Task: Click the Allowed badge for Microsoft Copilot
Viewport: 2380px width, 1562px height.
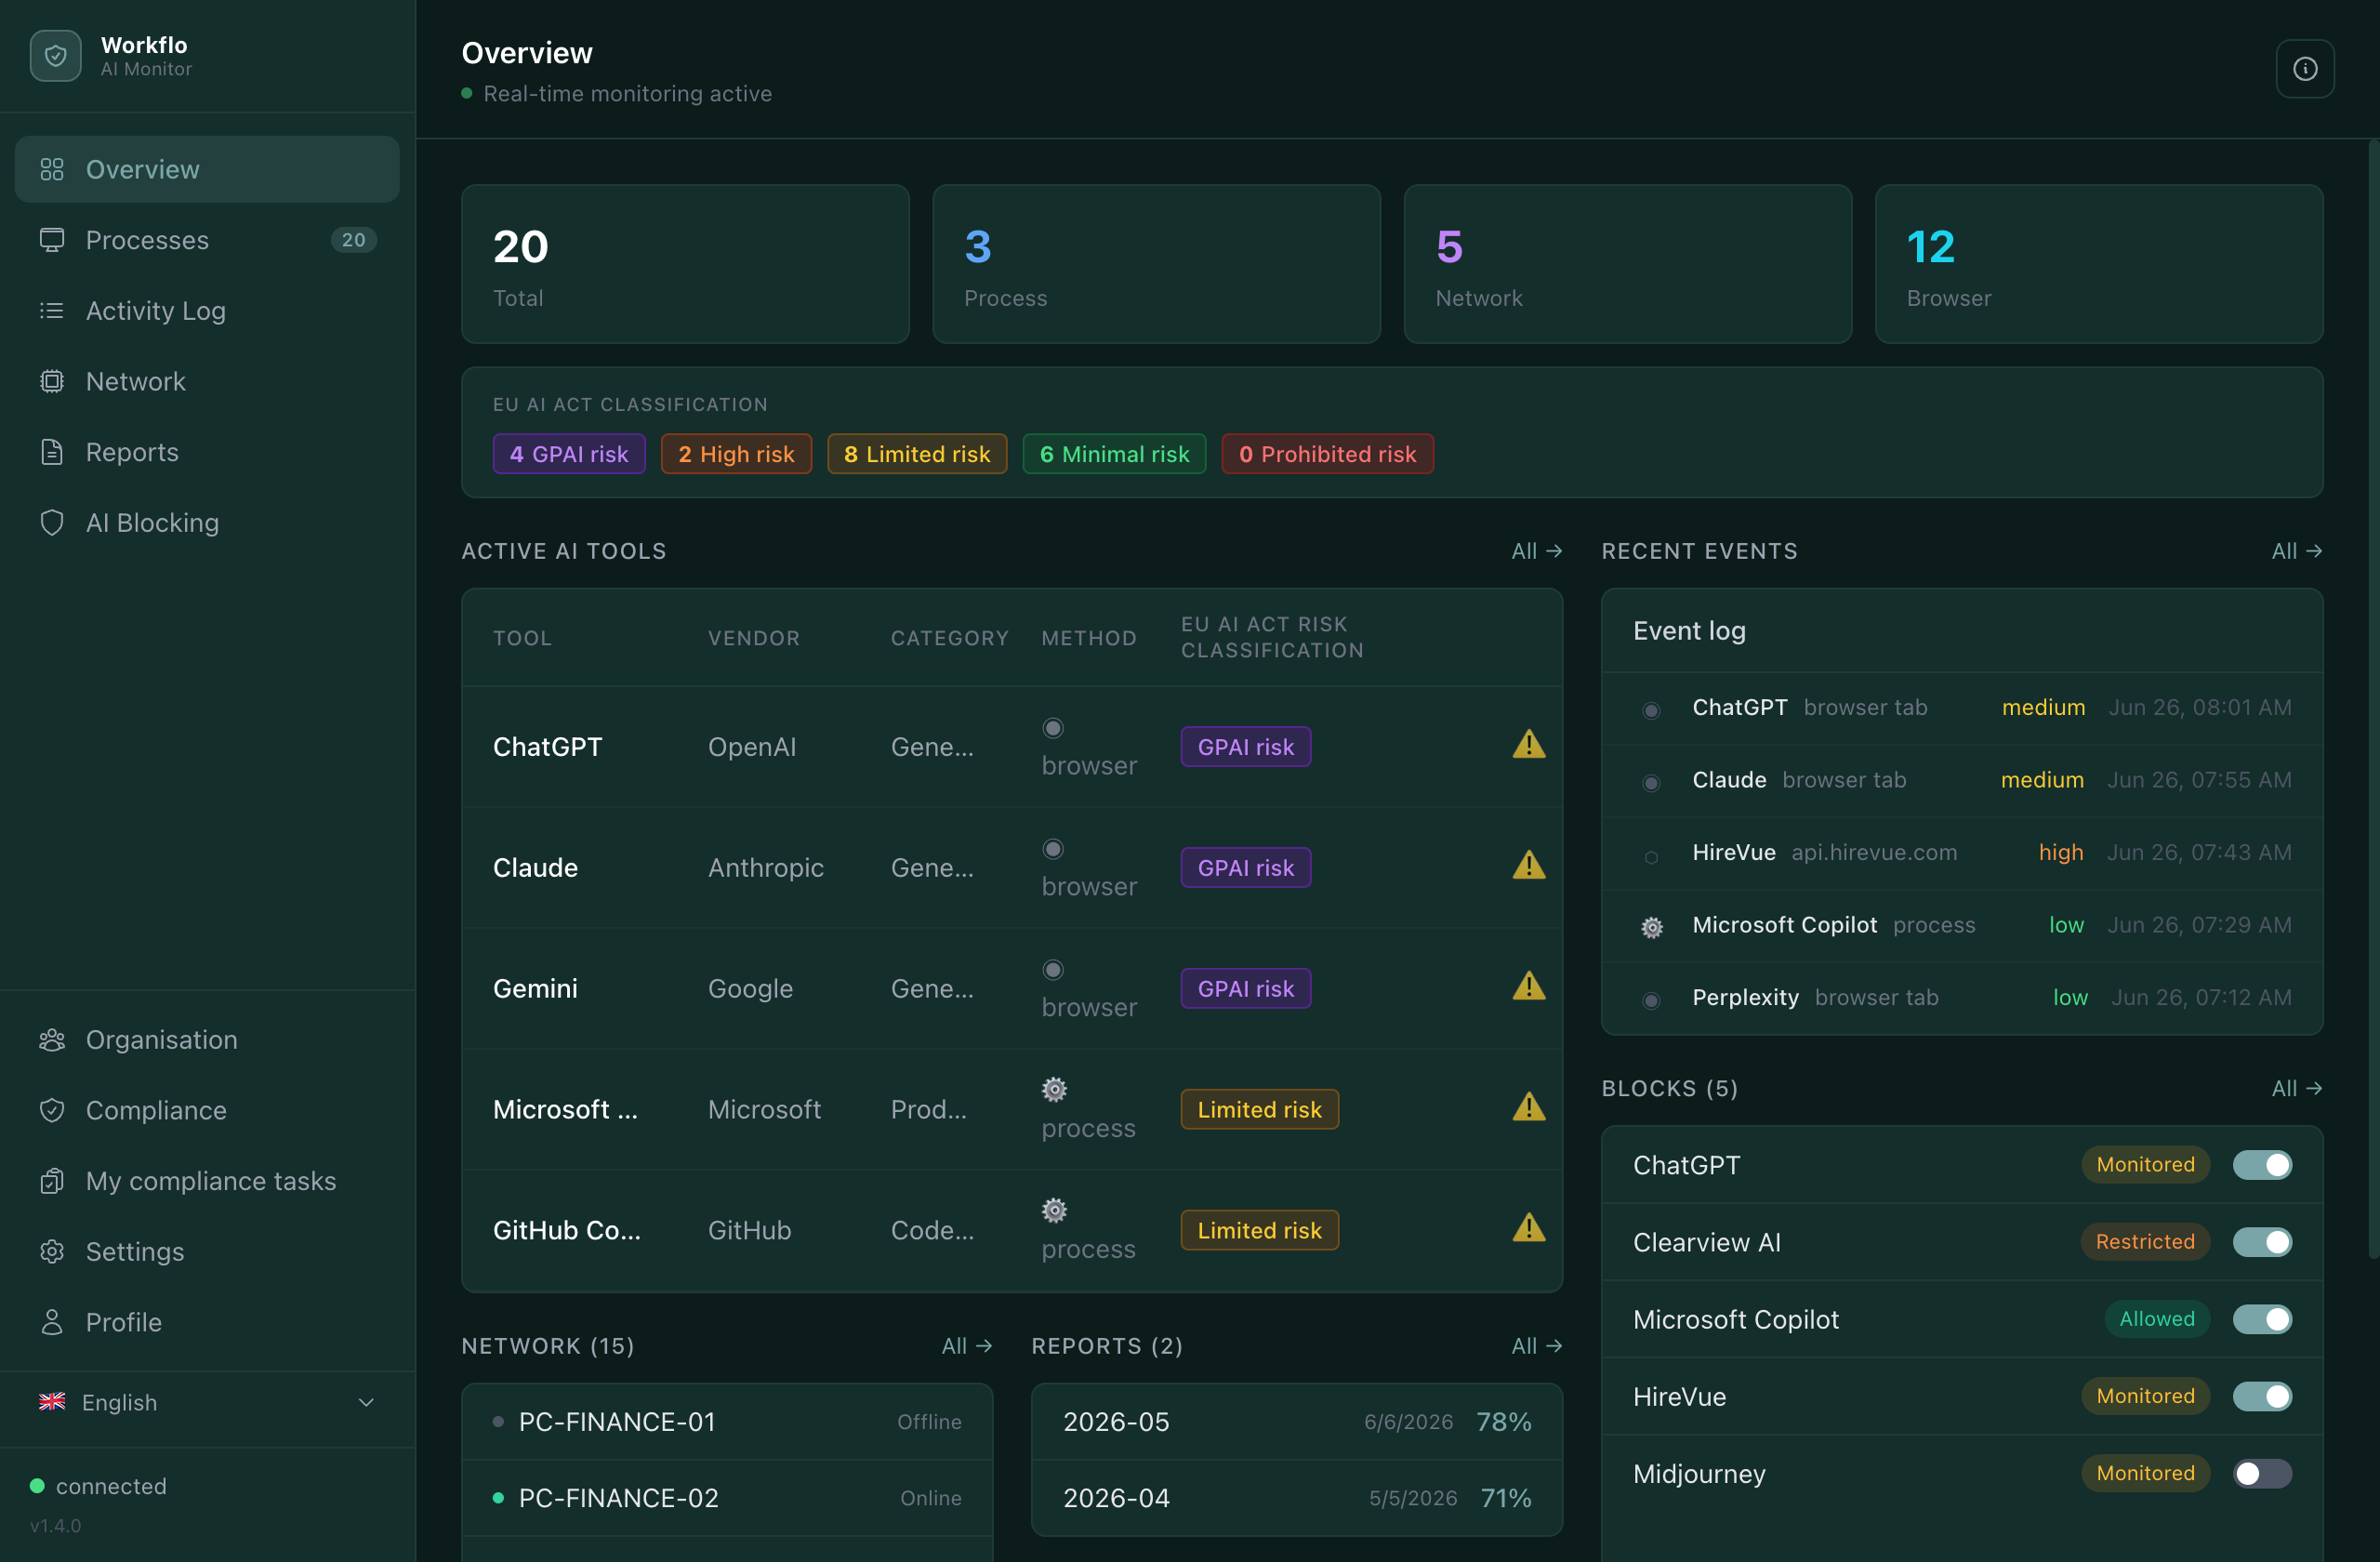Action: point(2157,1319)
